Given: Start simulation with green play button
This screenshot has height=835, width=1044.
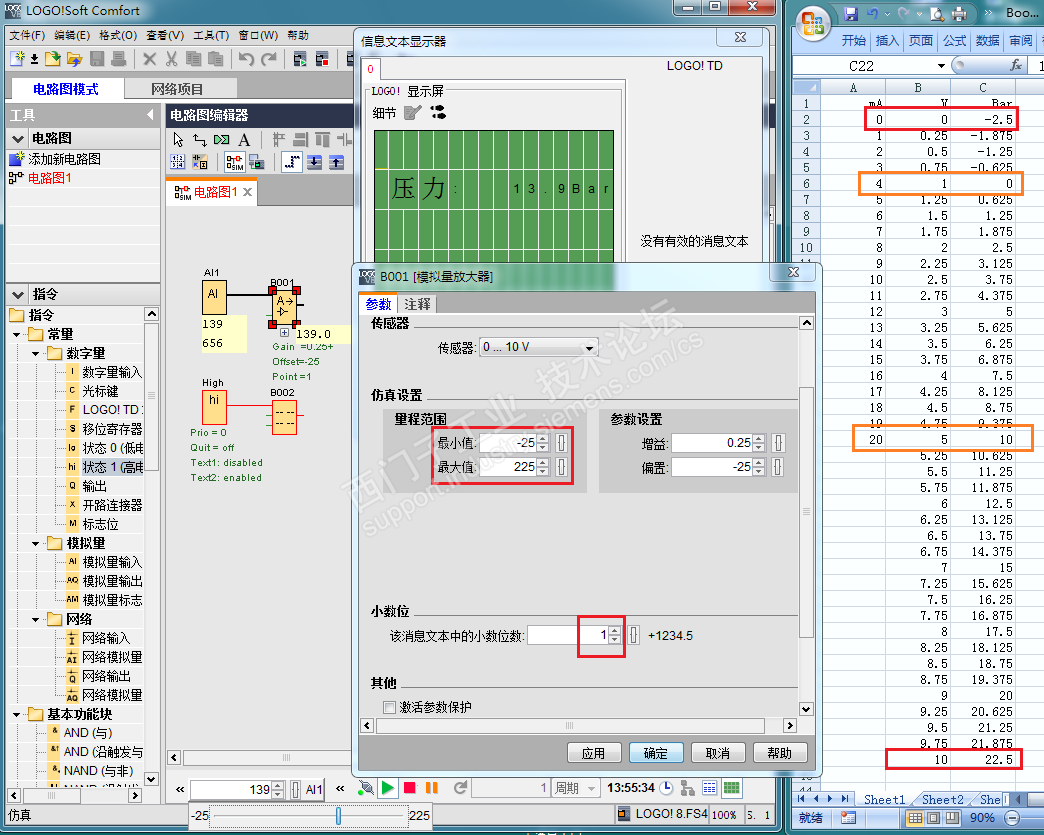Looking at the screenshot, I should [x=388, y=788].
